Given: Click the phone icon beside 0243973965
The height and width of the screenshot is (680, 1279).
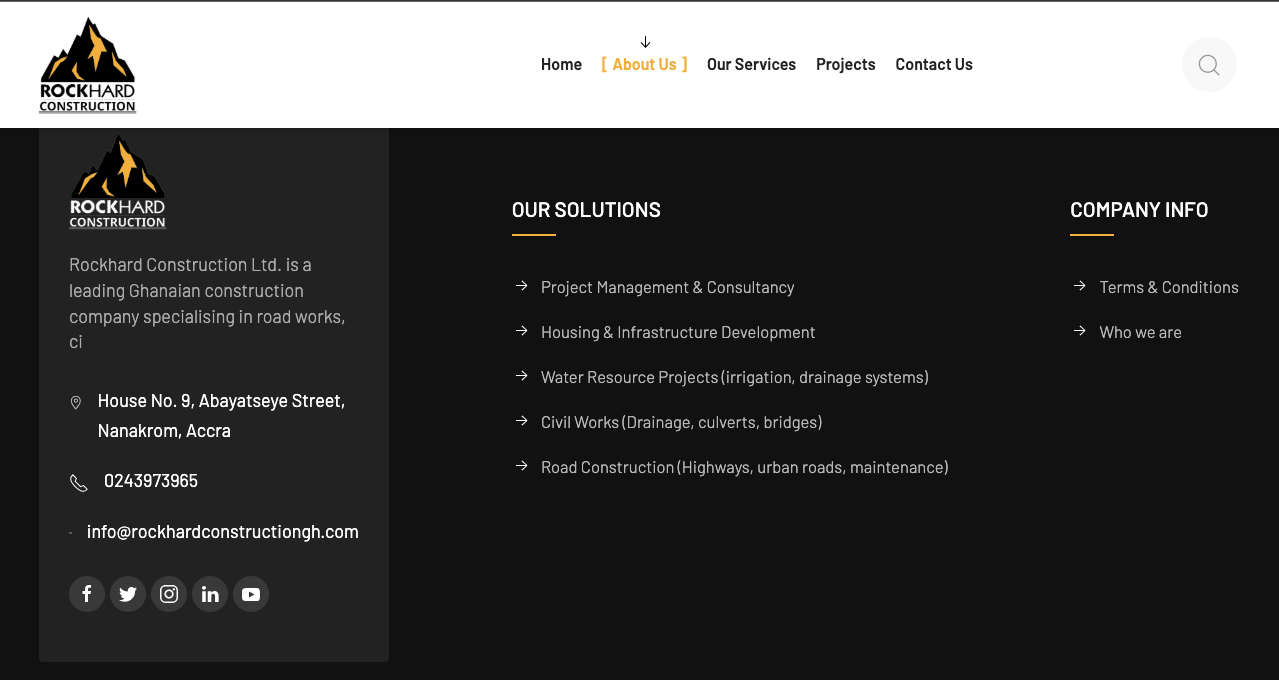Looking at the screenshot, I should (x=79, y=483).
